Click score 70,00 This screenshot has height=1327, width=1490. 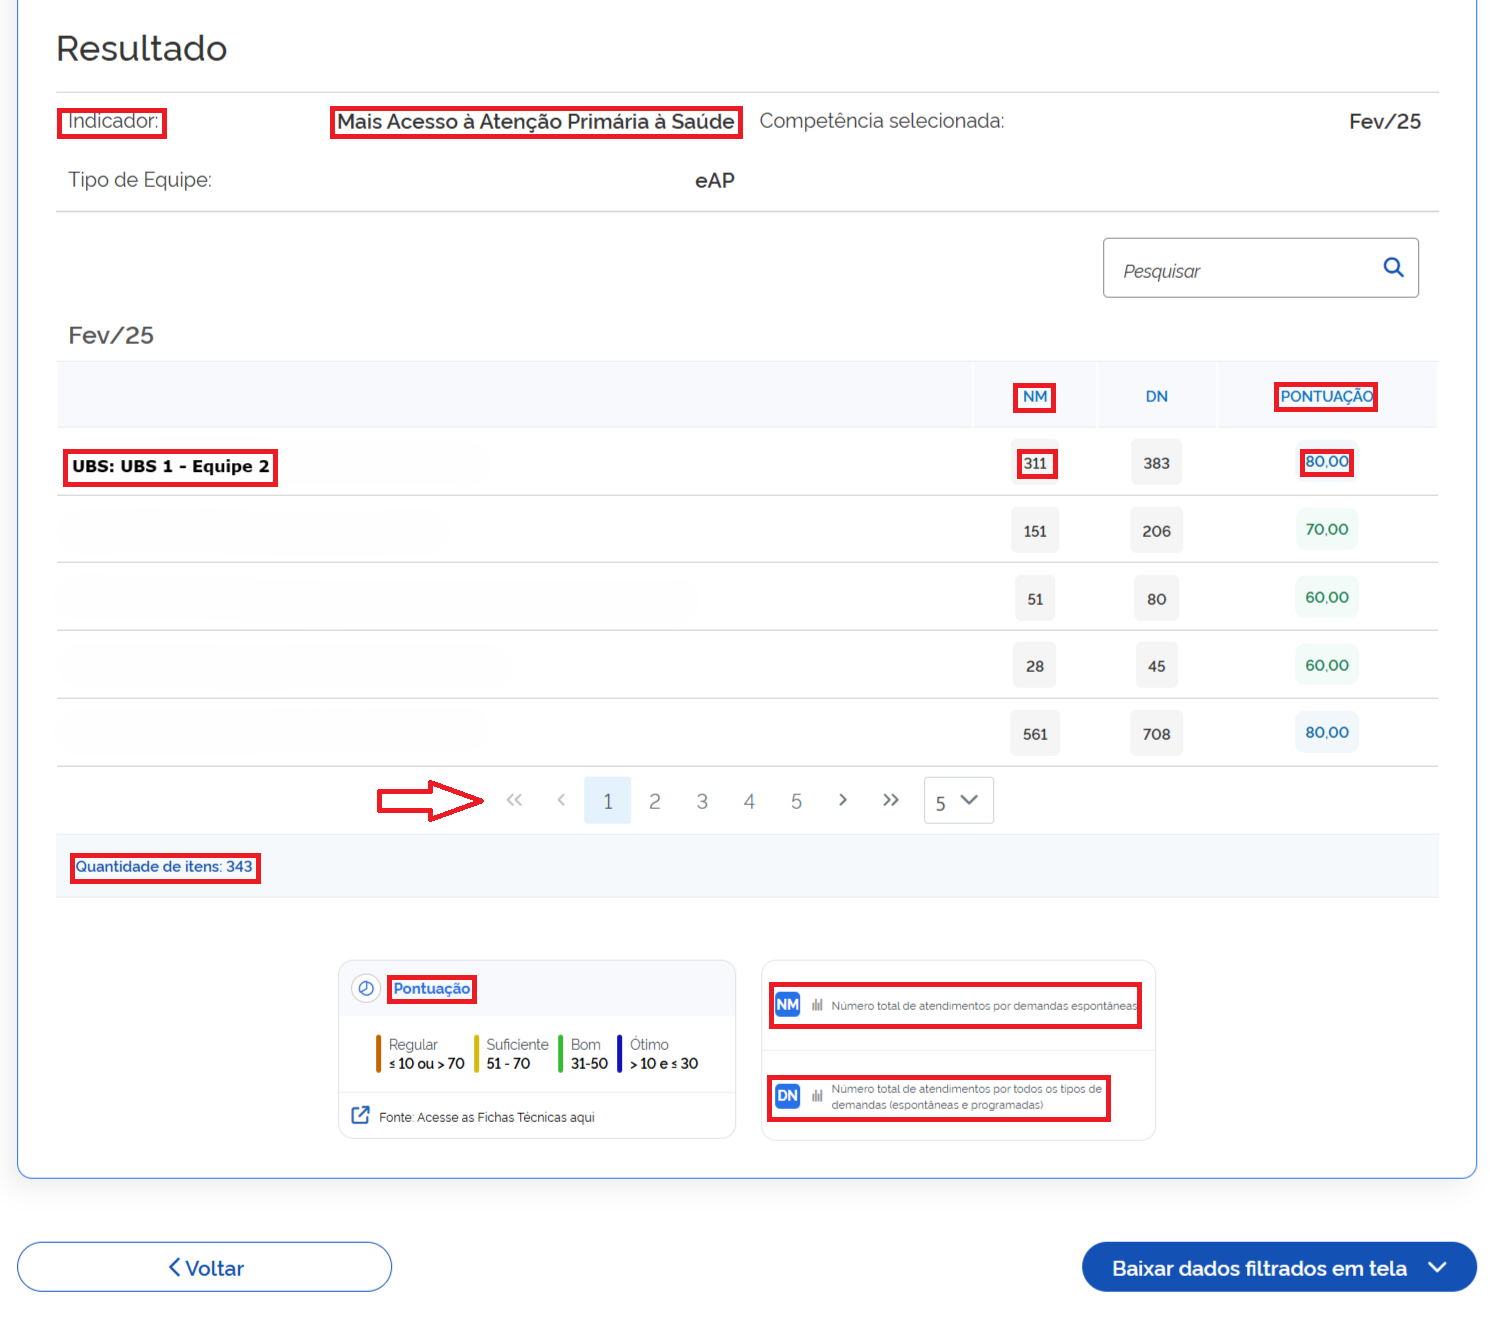click(1327, 529)
